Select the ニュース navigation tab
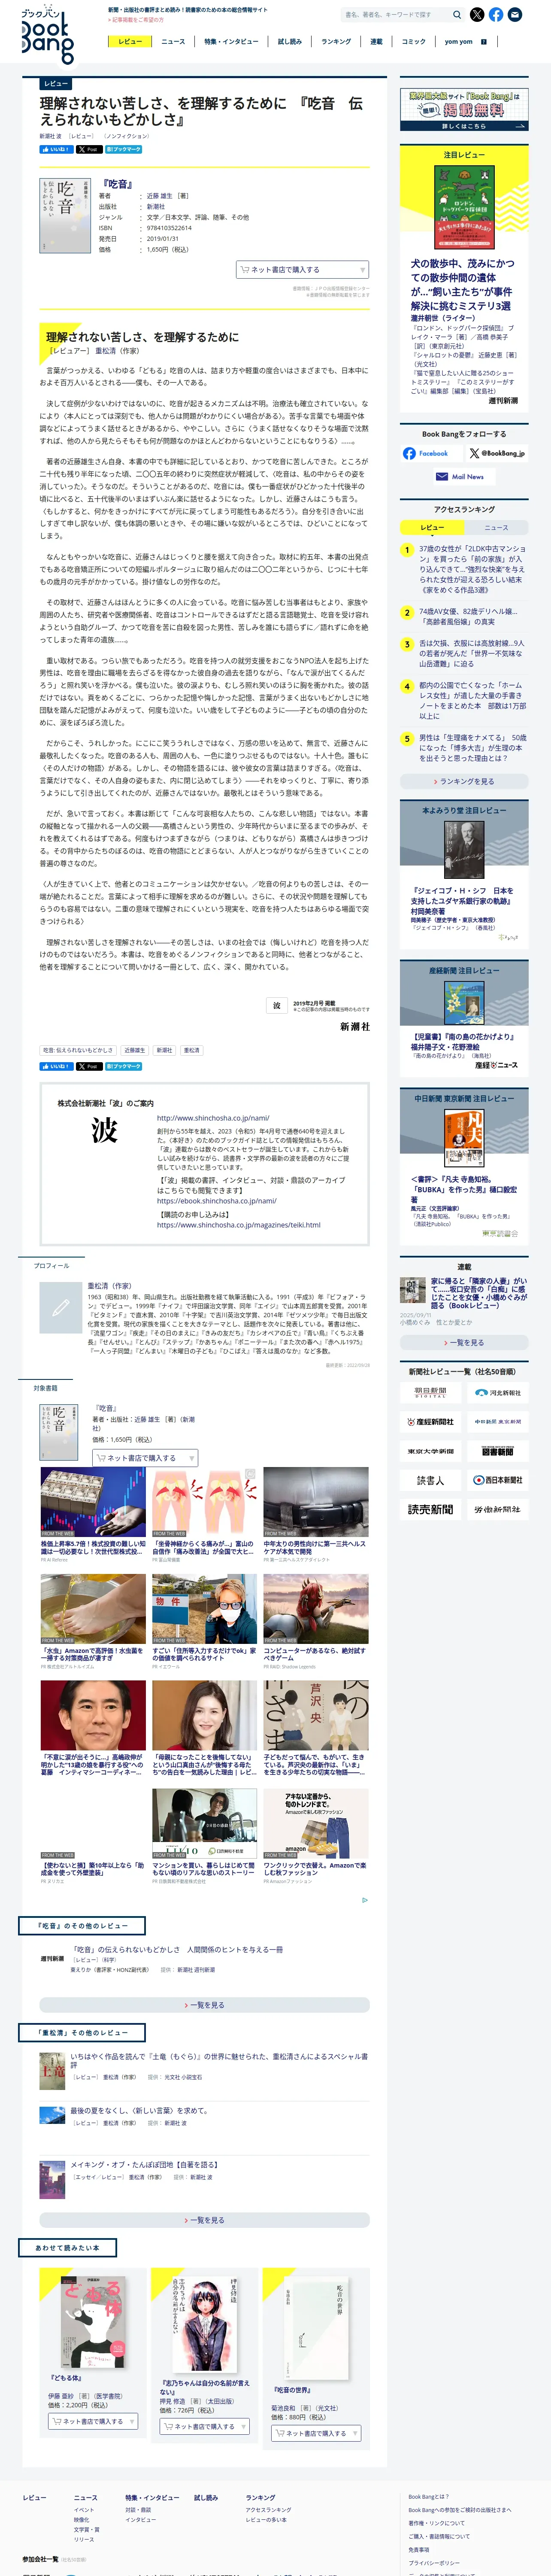 (x=173, y=42)
